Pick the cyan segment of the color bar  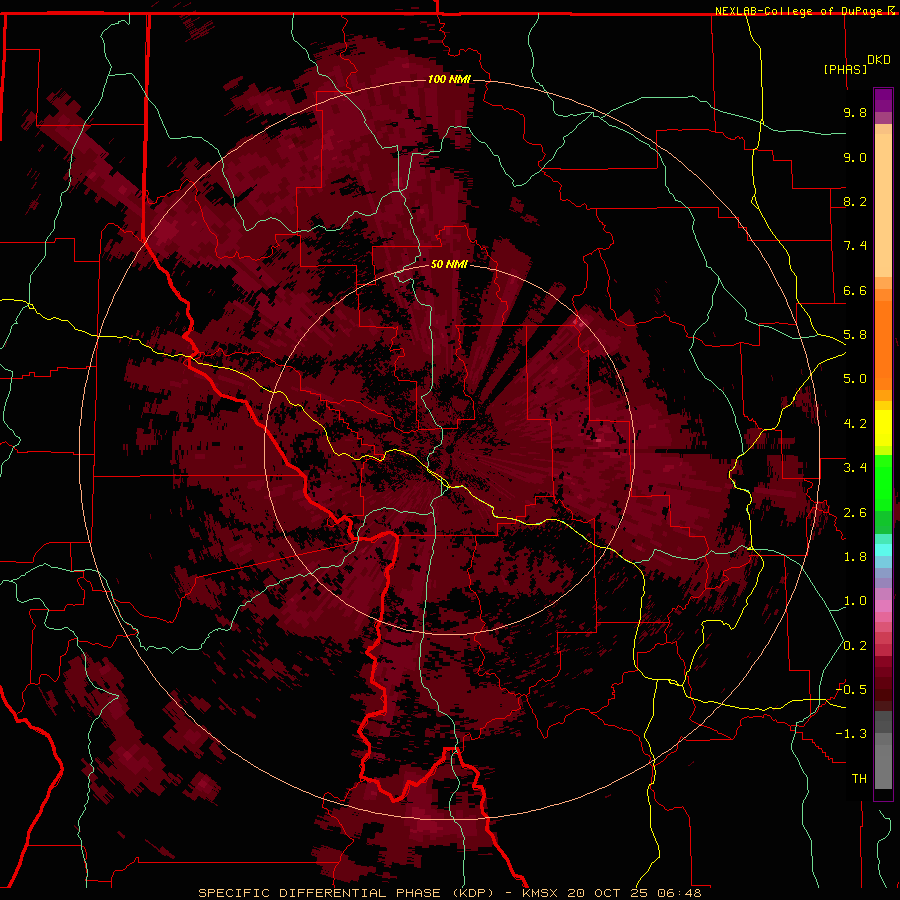click(883, 549)
